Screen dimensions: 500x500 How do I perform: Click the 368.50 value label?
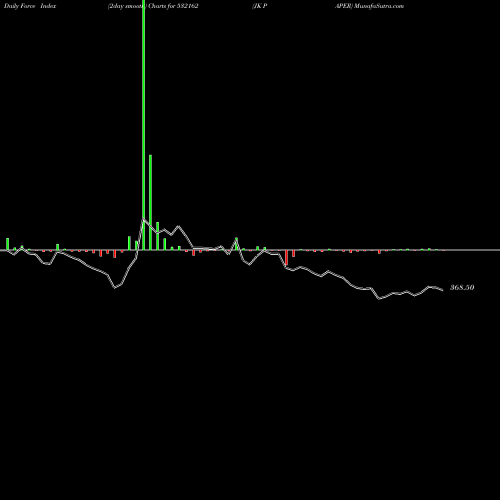[x=462, y=287]
